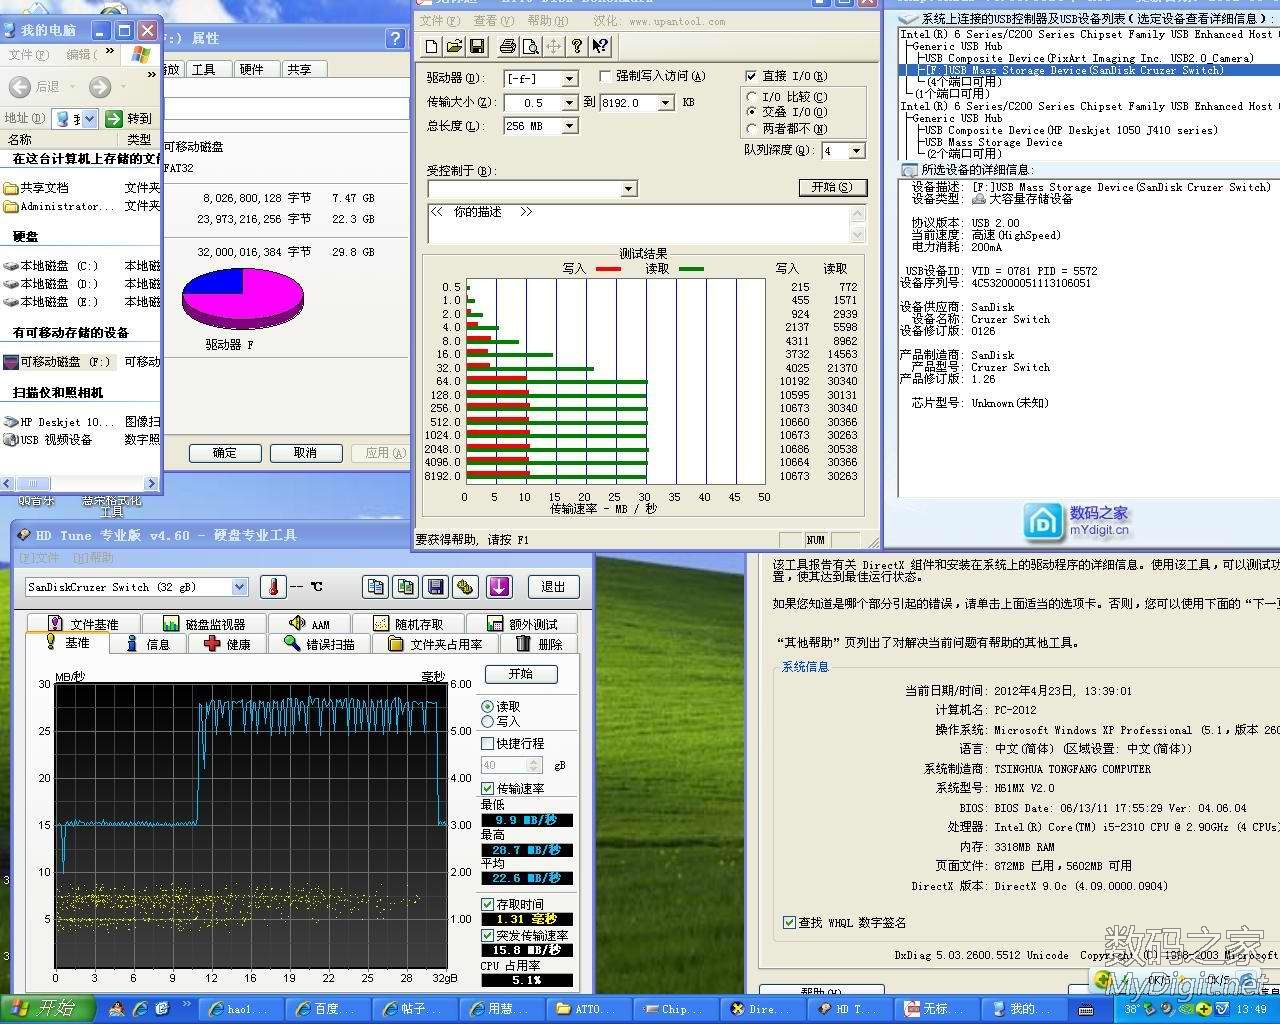Open the SanDiskCruzer Switch drive dropdown
The width and height of the screenshot is (1280, 1024).
(239, 587)
